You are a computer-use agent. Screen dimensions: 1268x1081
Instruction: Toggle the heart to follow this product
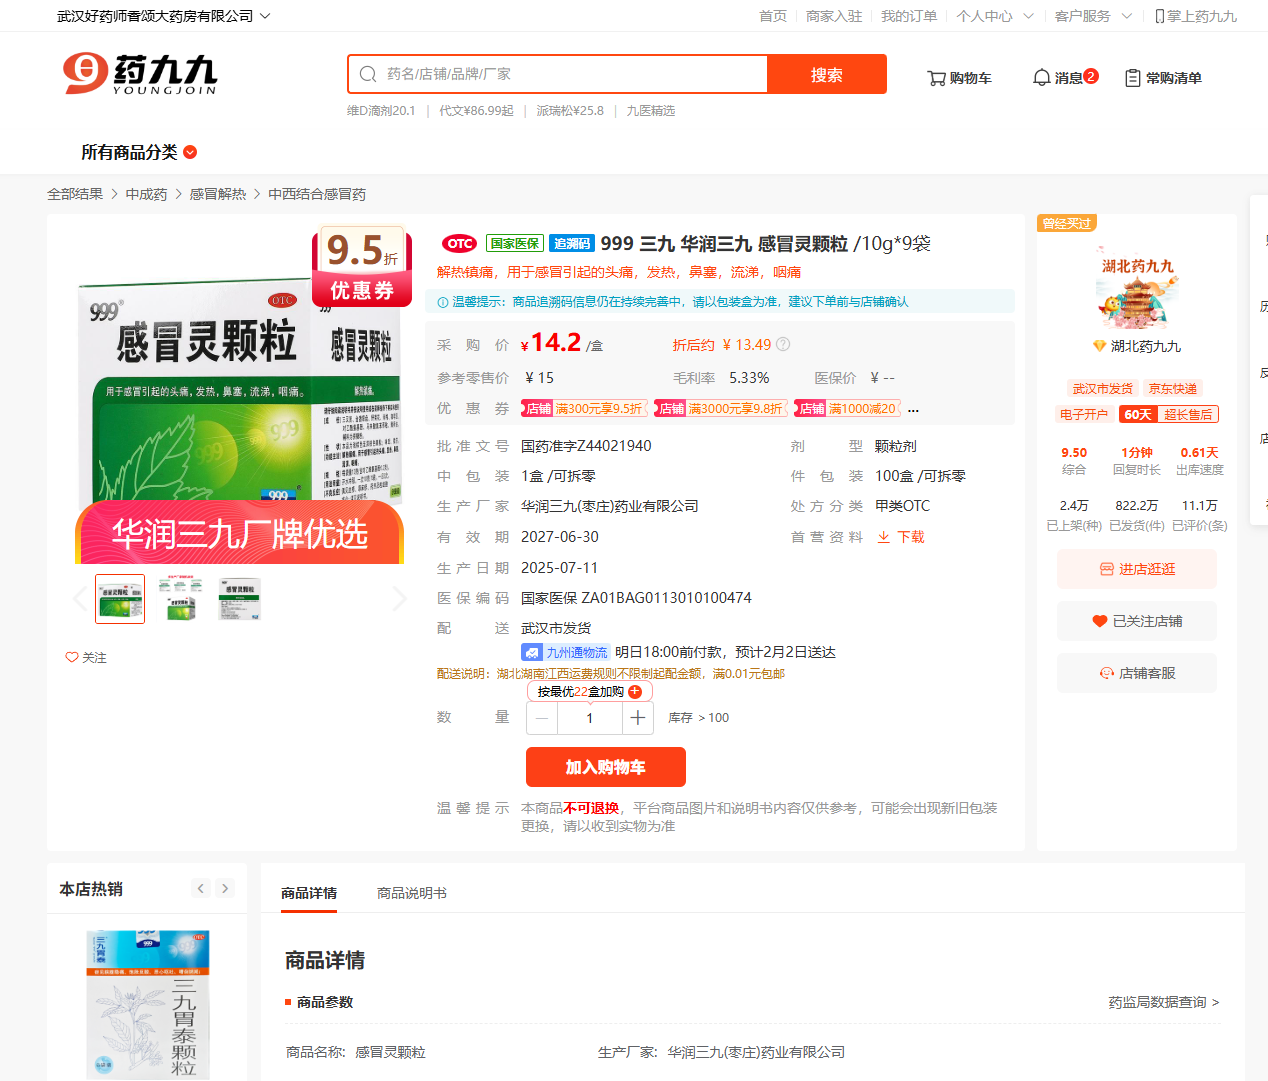tap(72, 657)
